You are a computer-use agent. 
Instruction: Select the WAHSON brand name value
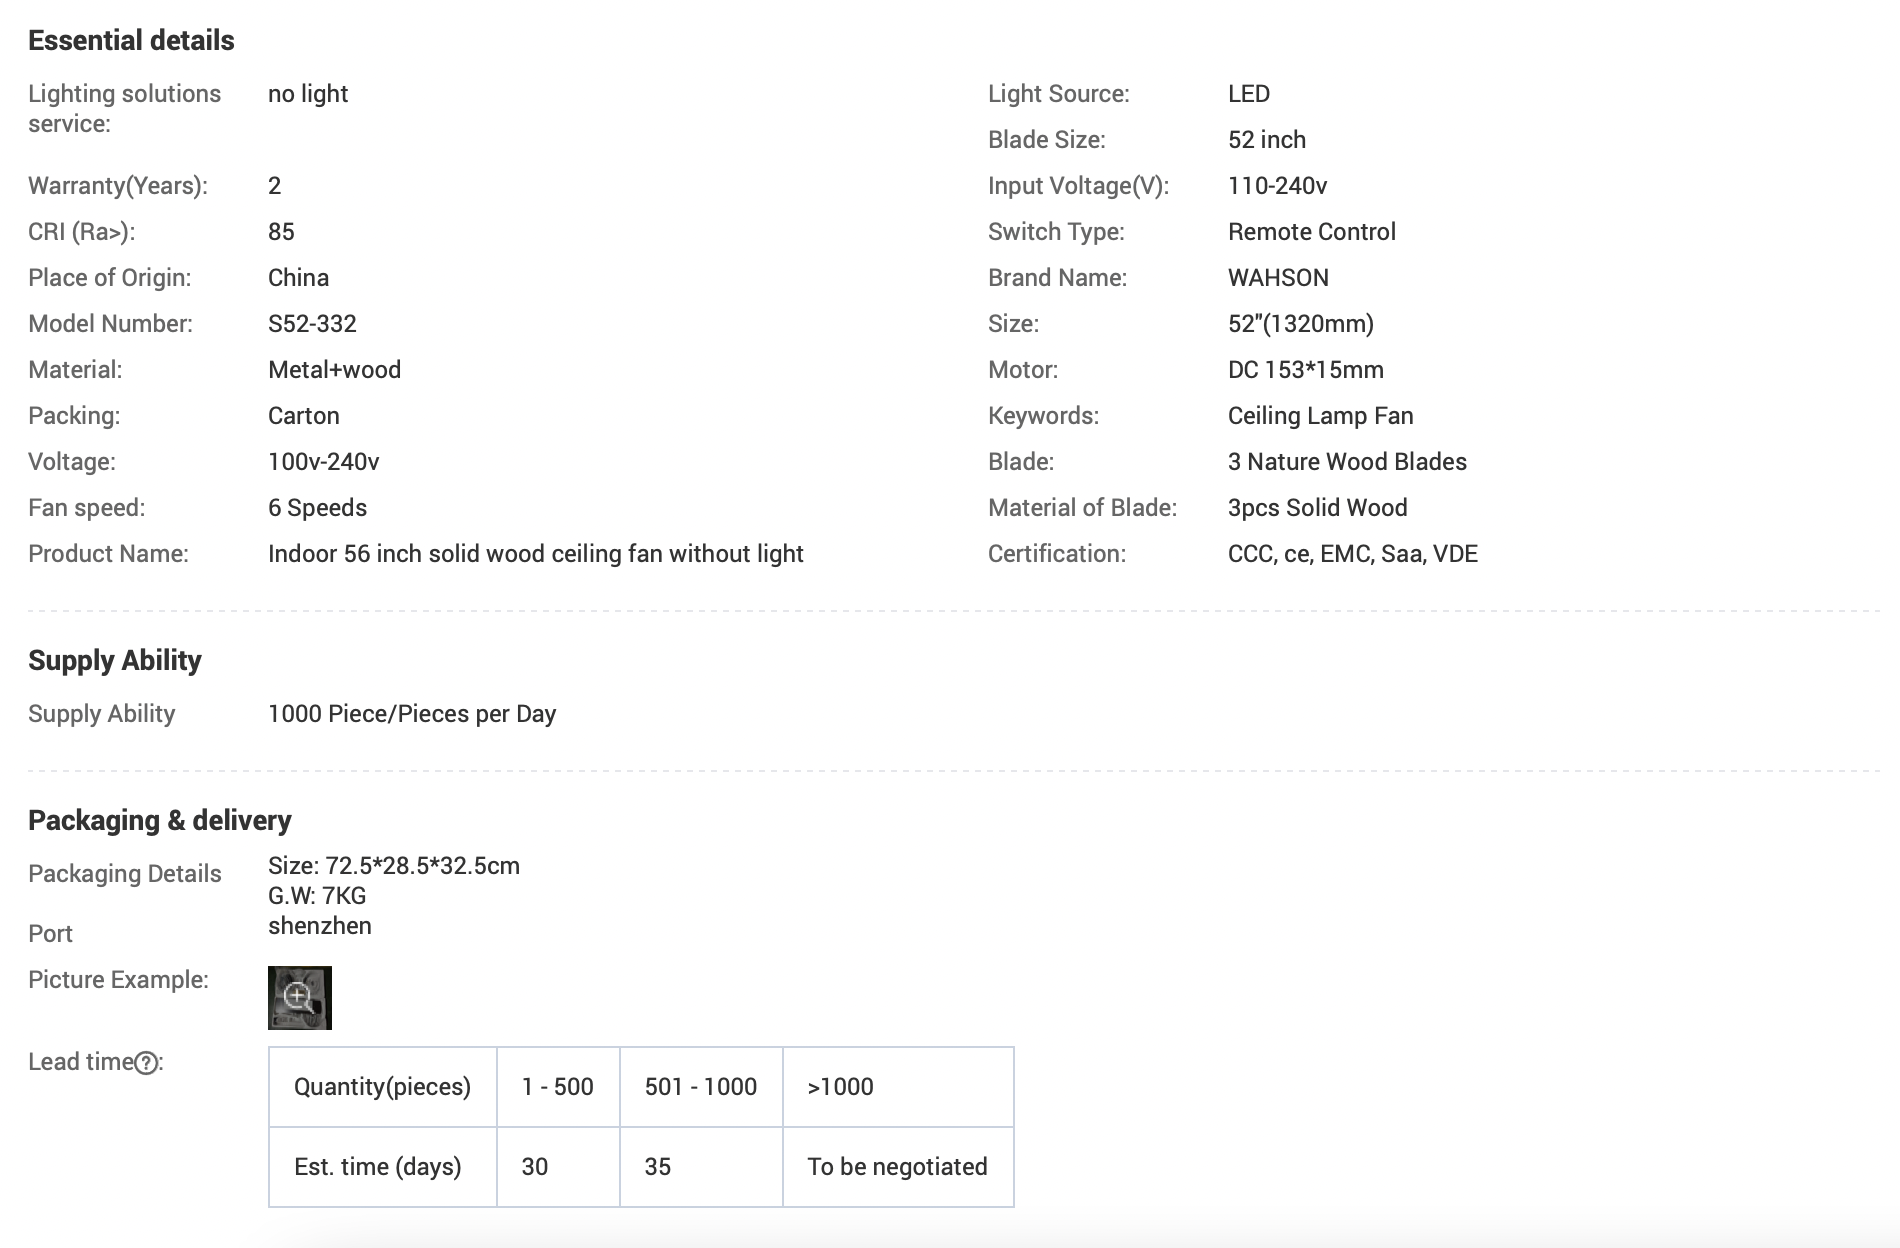pos(1278,278)
